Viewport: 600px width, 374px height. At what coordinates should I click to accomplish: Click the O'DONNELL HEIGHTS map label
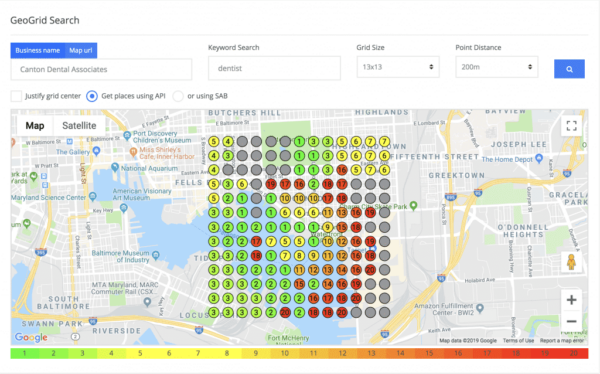pos(523,231)
